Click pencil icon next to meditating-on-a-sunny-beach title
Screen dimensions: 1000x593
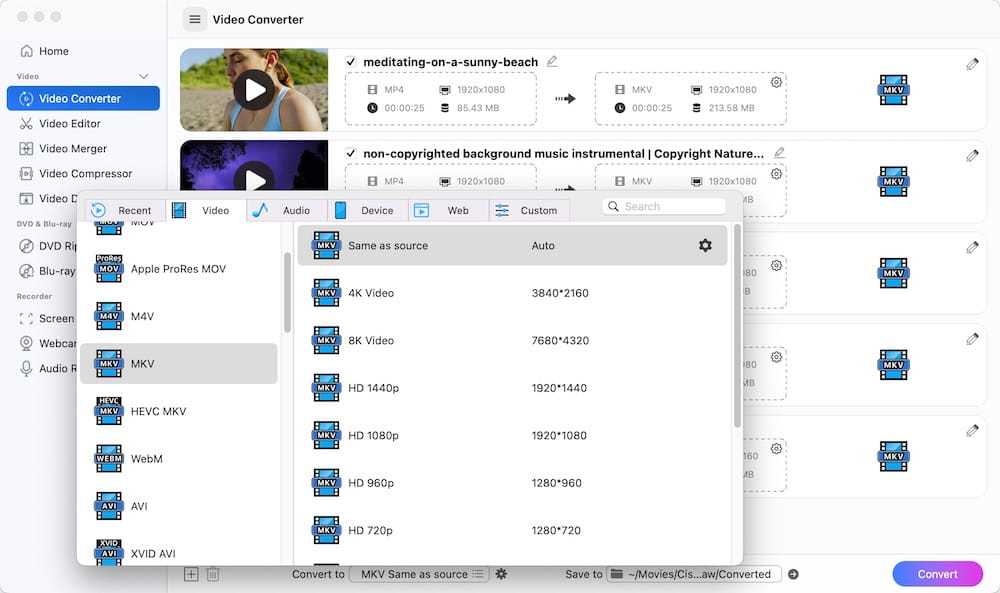[x=552, y=61]
